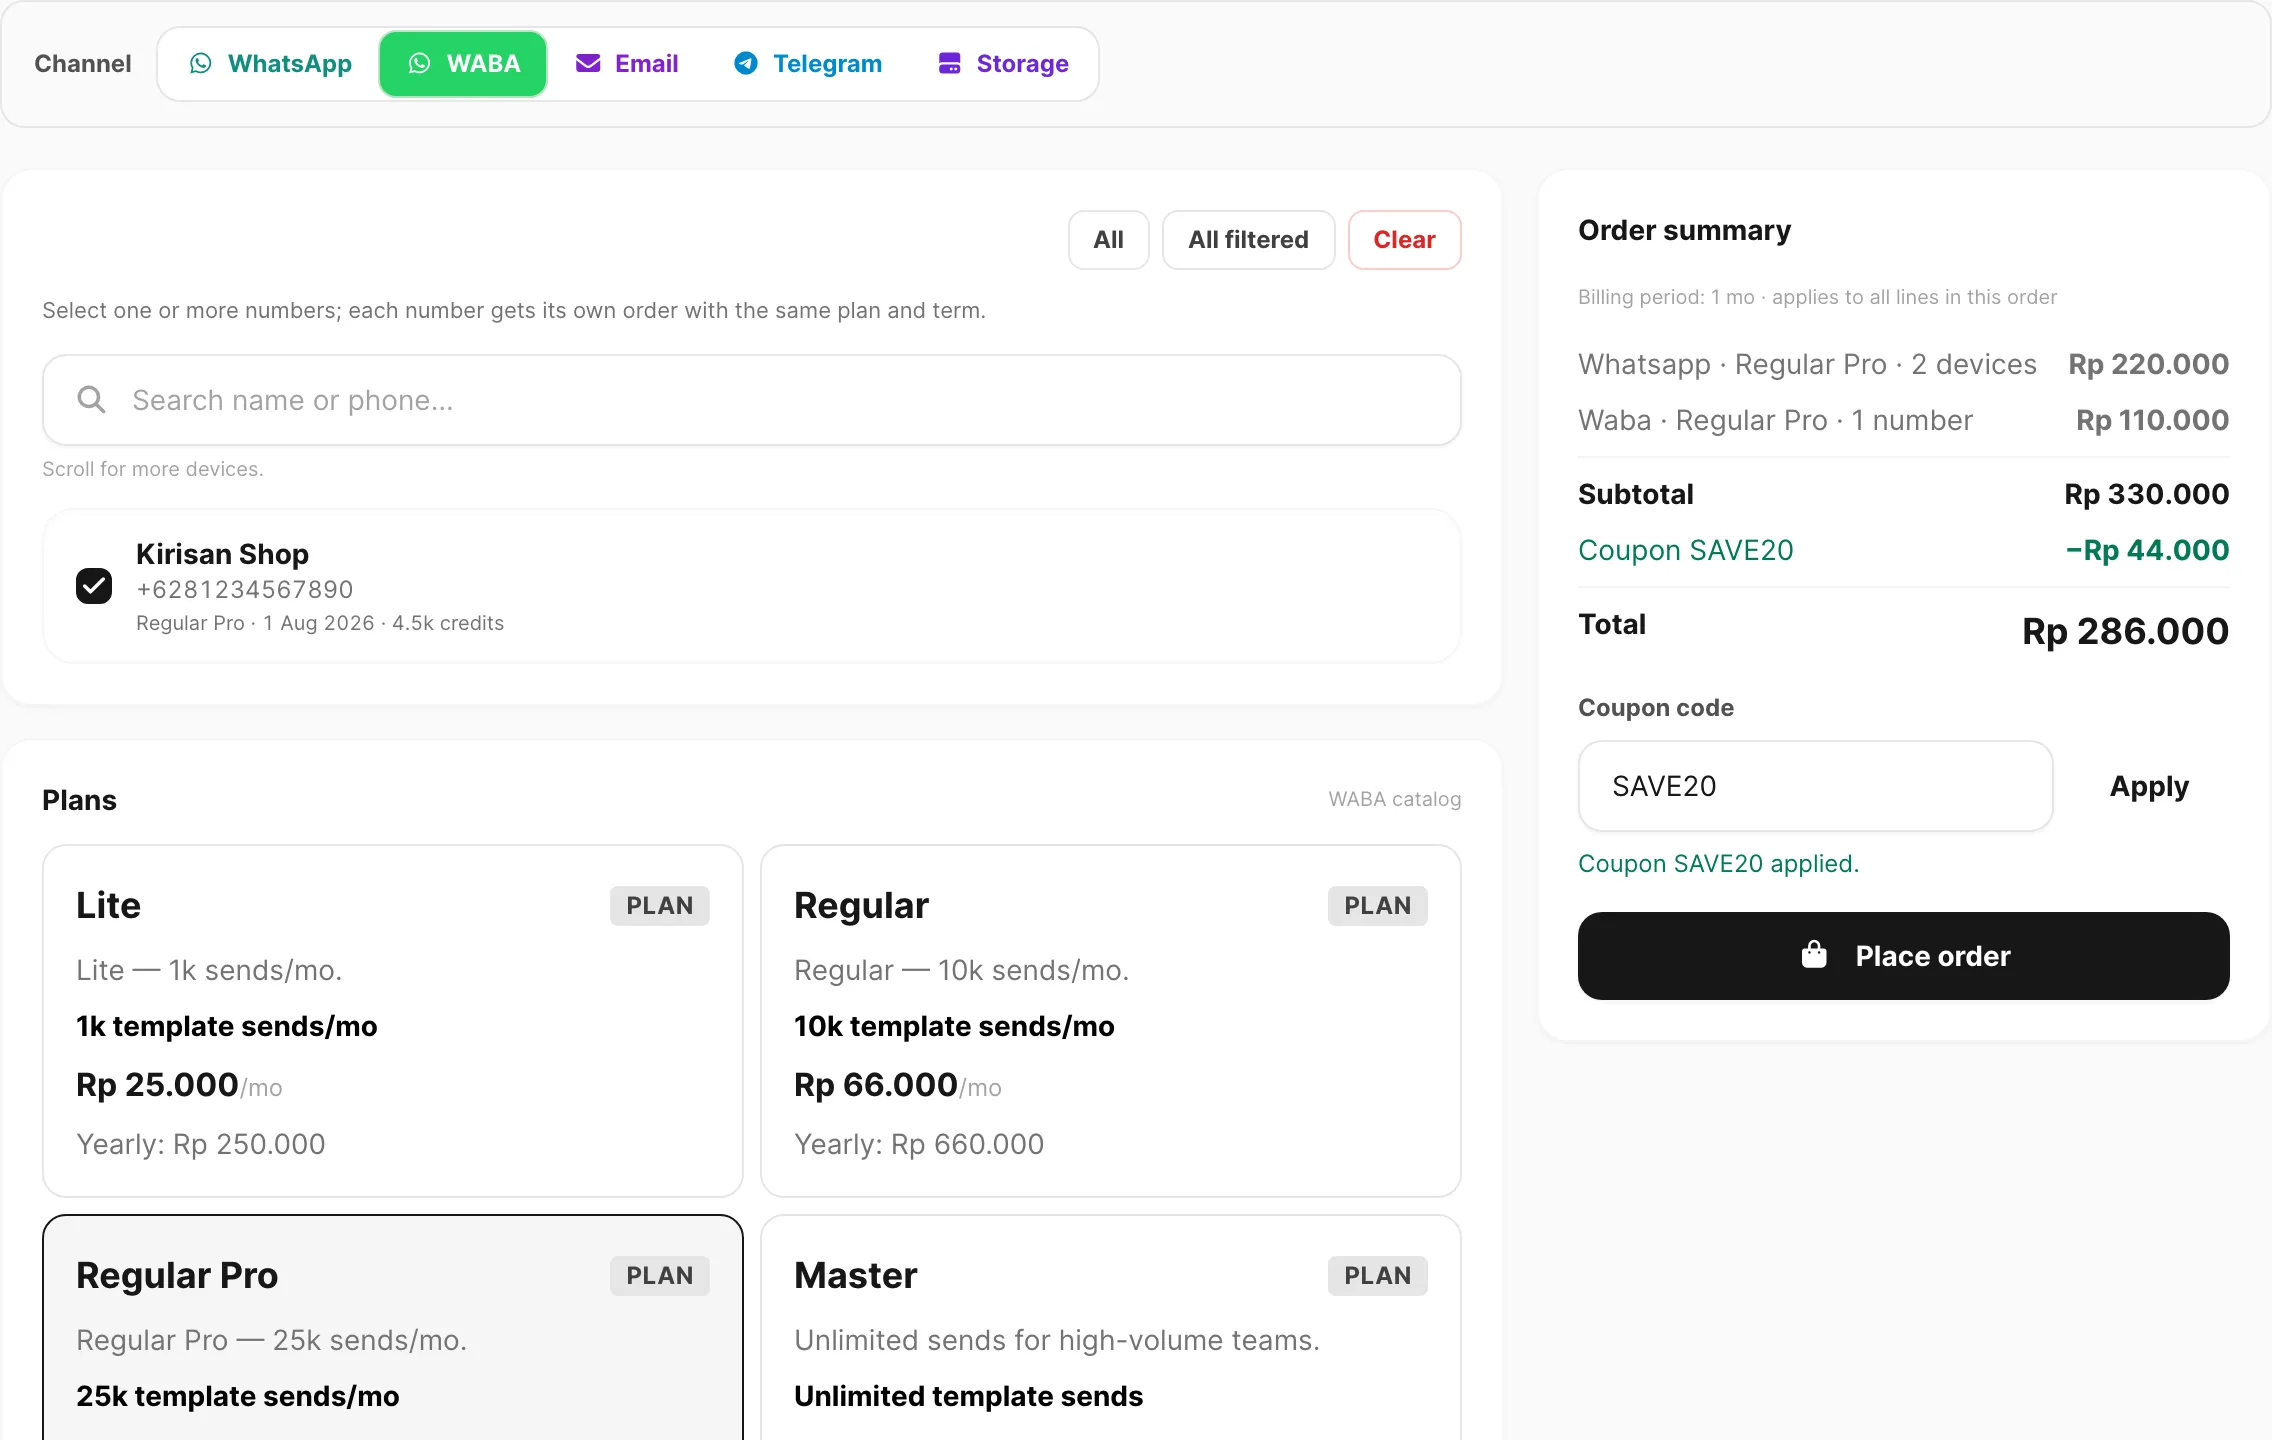Uncheck the Kirisan Shop number checkbox
Viewport: 2272px width, 1440px height.
[94, 586]
